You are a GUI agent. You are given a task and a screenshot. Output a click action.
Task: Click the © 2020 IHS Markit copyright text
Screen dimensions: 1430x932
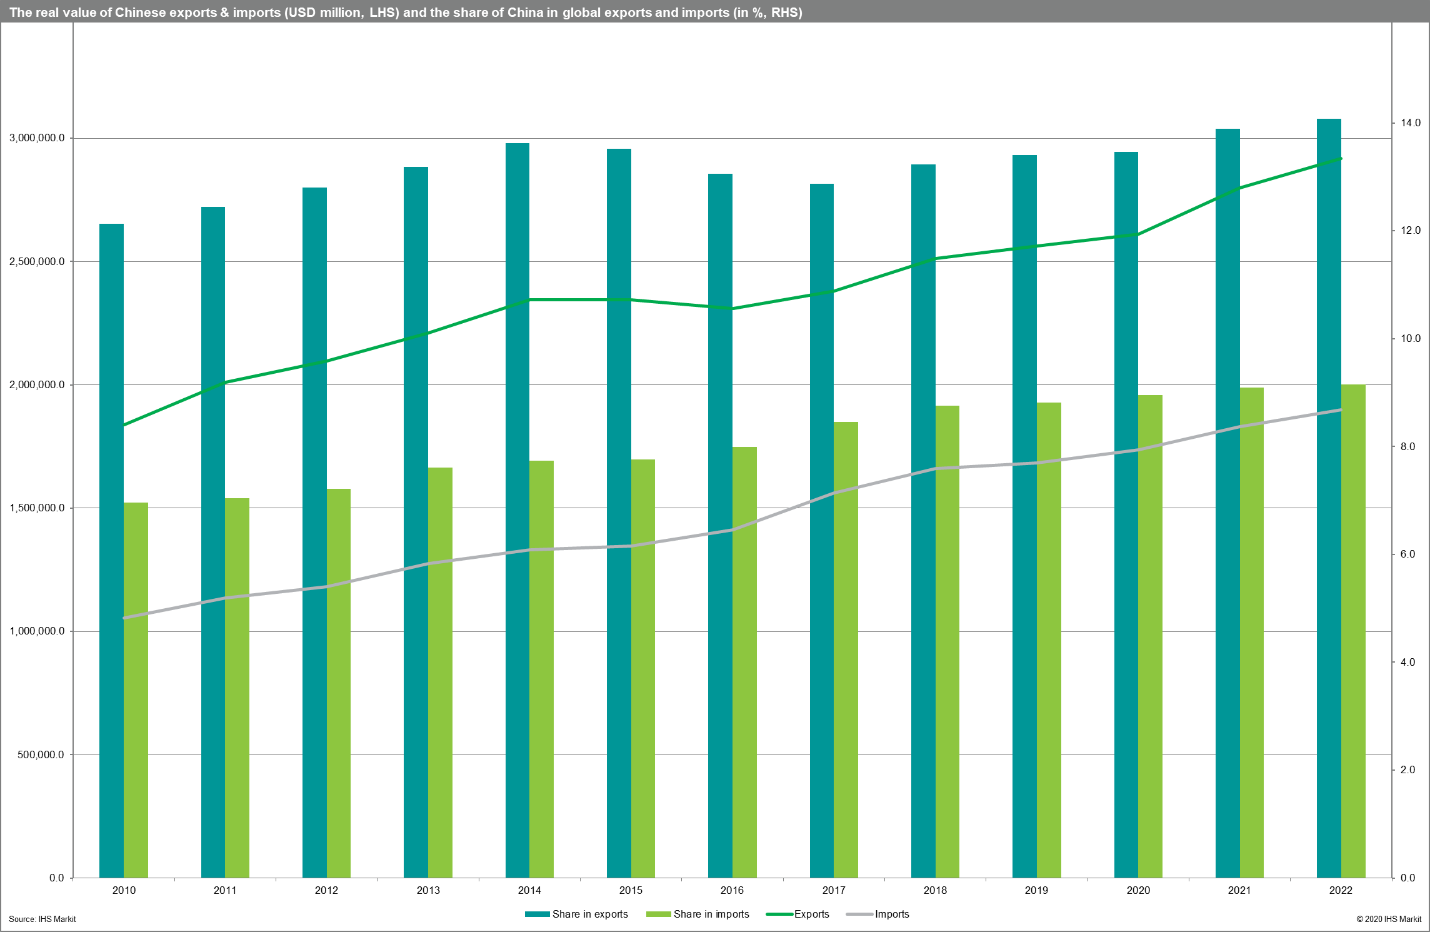click(1388, 919)
